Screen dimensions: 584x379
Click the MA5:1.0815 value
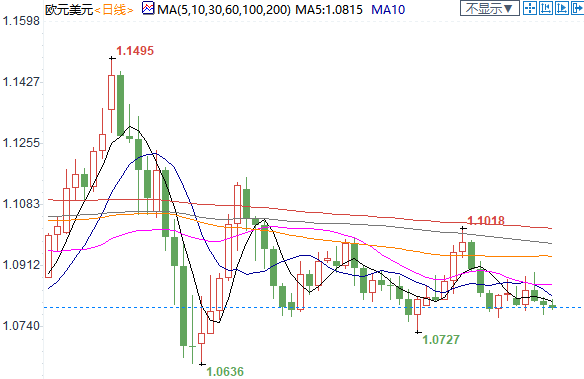tap(329, 9)
